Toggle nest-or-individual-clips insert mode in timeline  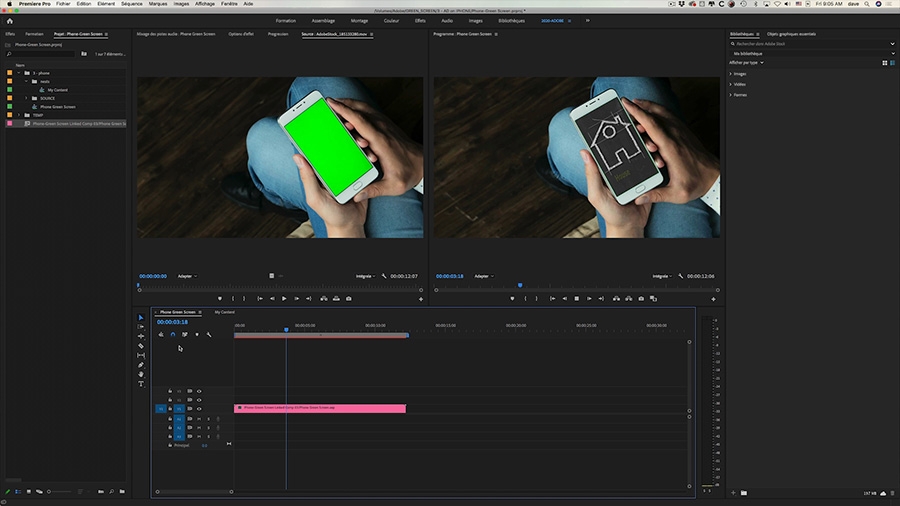pos(161,334)
